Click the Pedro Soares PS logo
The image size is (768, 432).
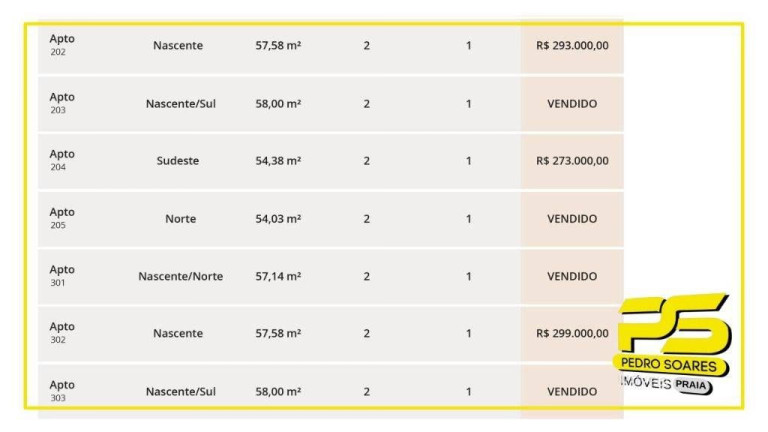672,343
